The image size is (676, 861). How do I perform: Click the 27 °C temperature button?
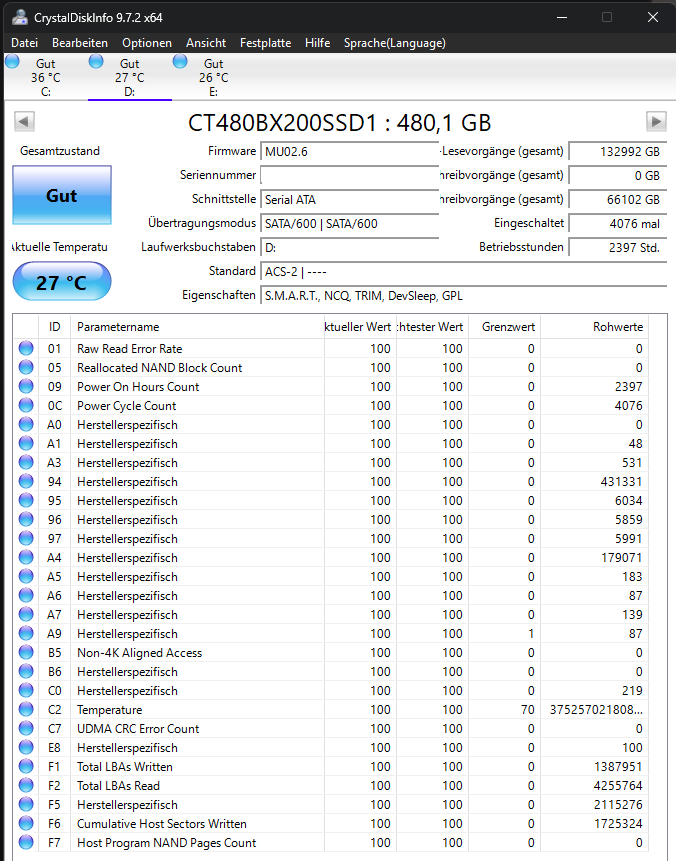[62, 282]
